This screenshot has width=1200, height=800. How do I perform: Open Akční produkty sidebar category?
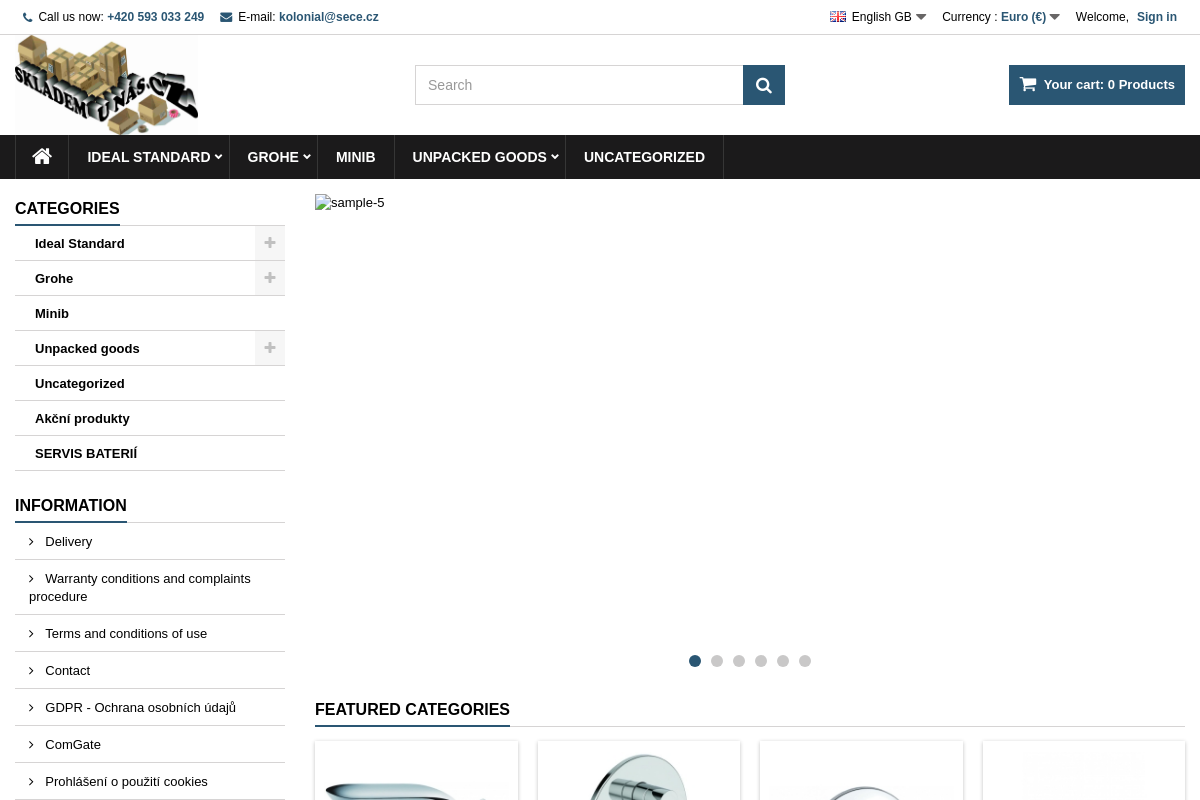(82, 418)
